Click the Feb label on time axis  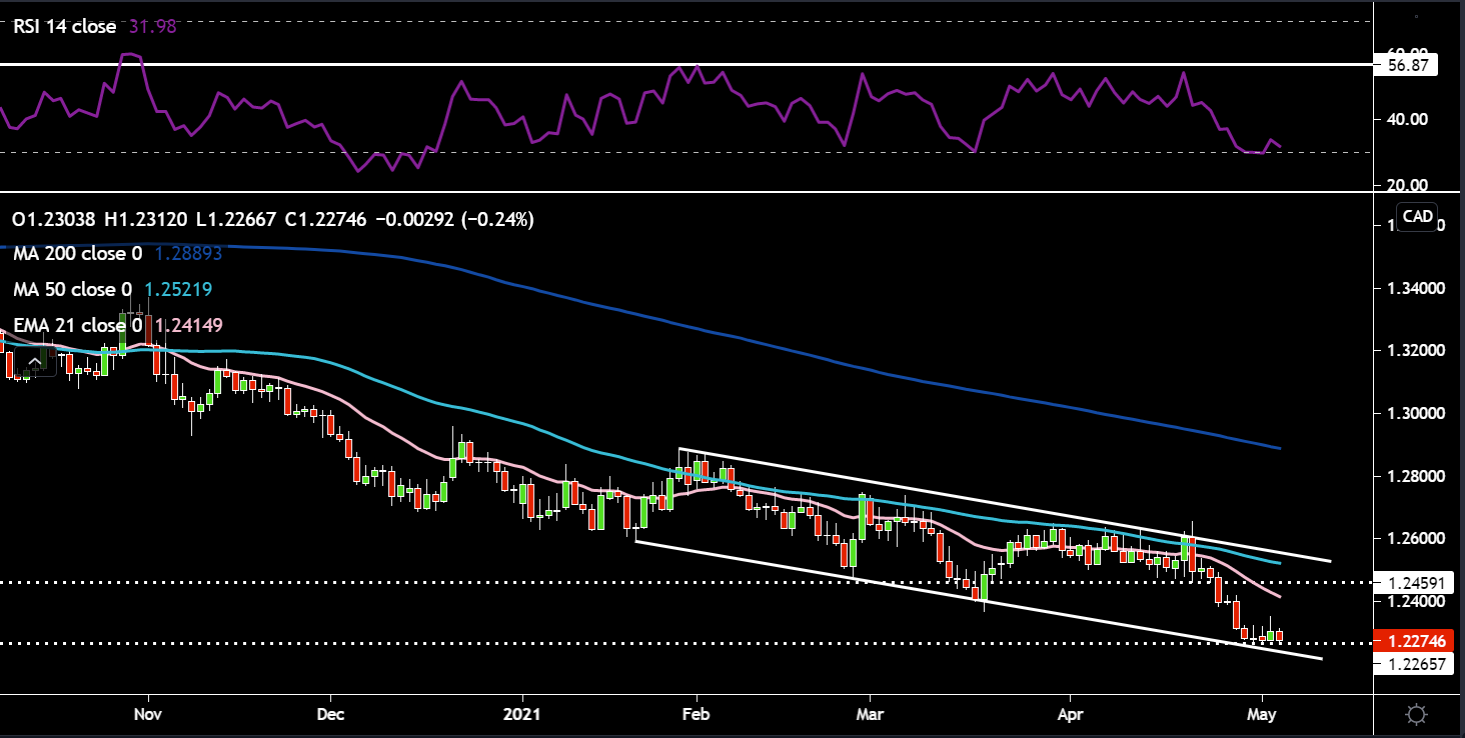696,715
